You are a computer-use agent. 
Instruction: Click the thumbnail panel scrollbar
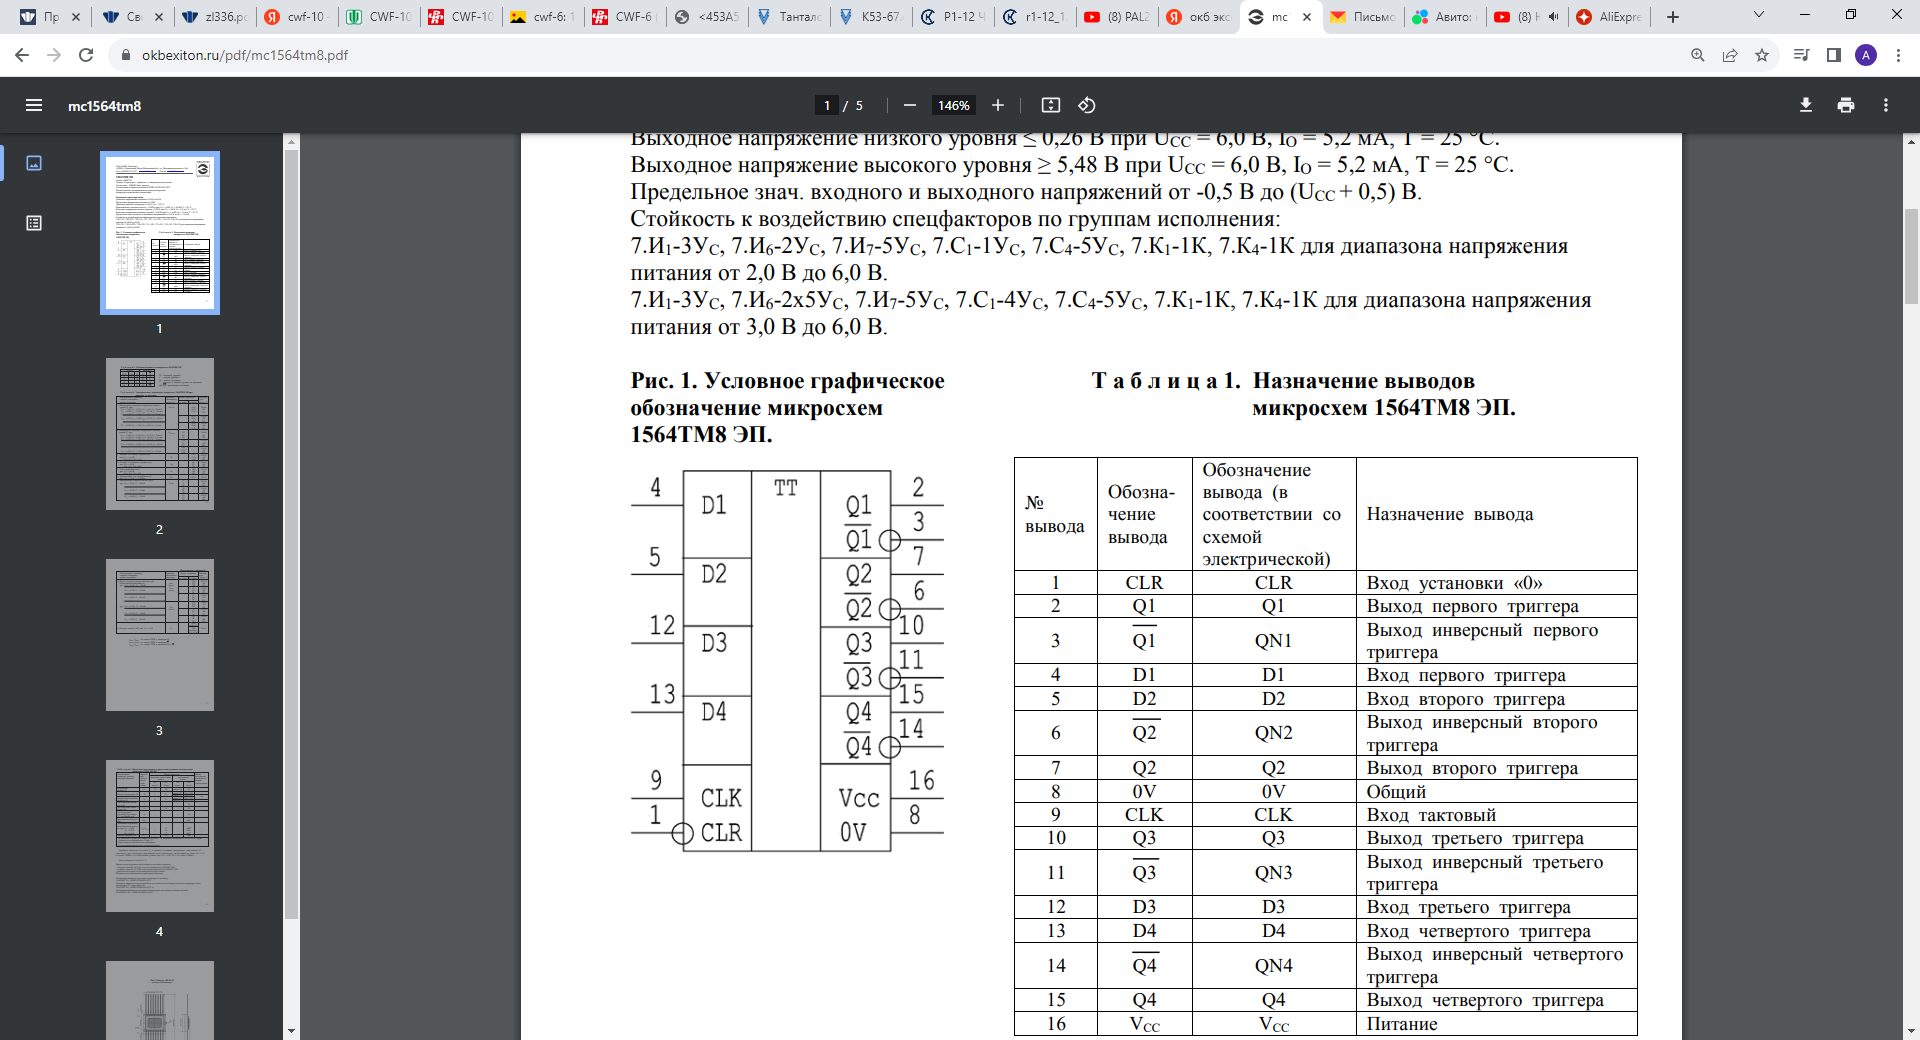point(291,533)
